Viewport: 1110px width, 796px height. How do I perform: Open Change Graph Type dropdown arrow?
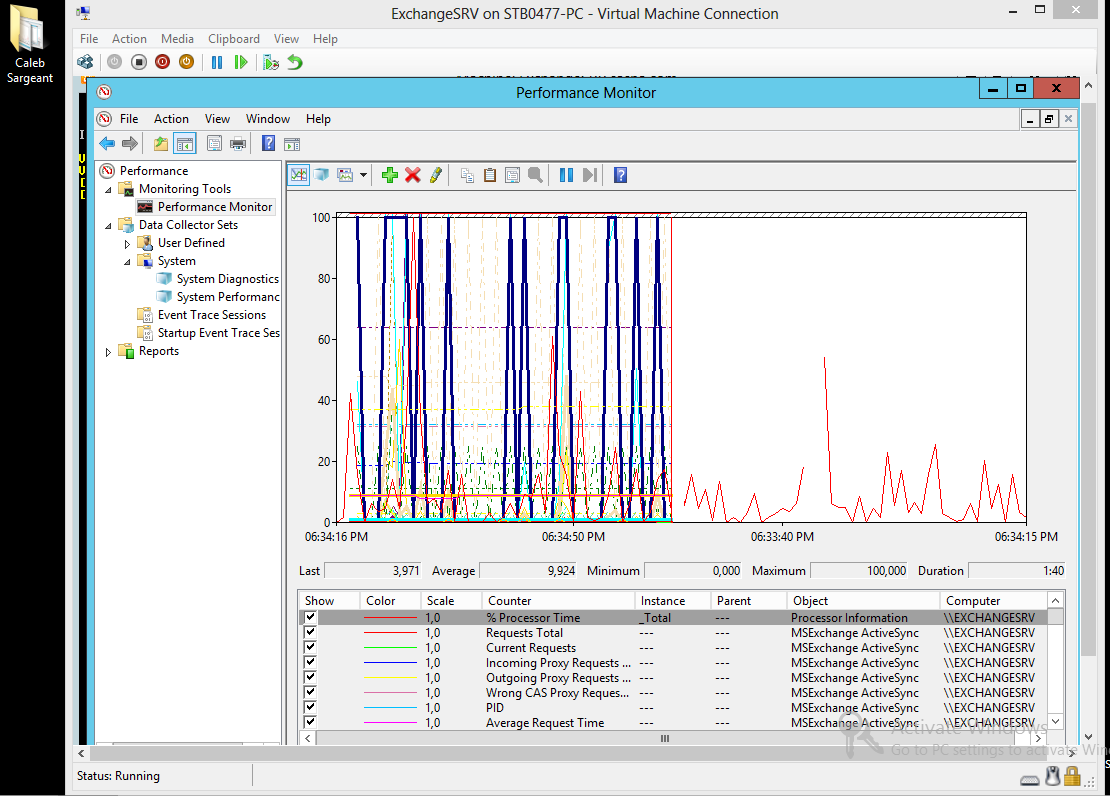(363, 175)
